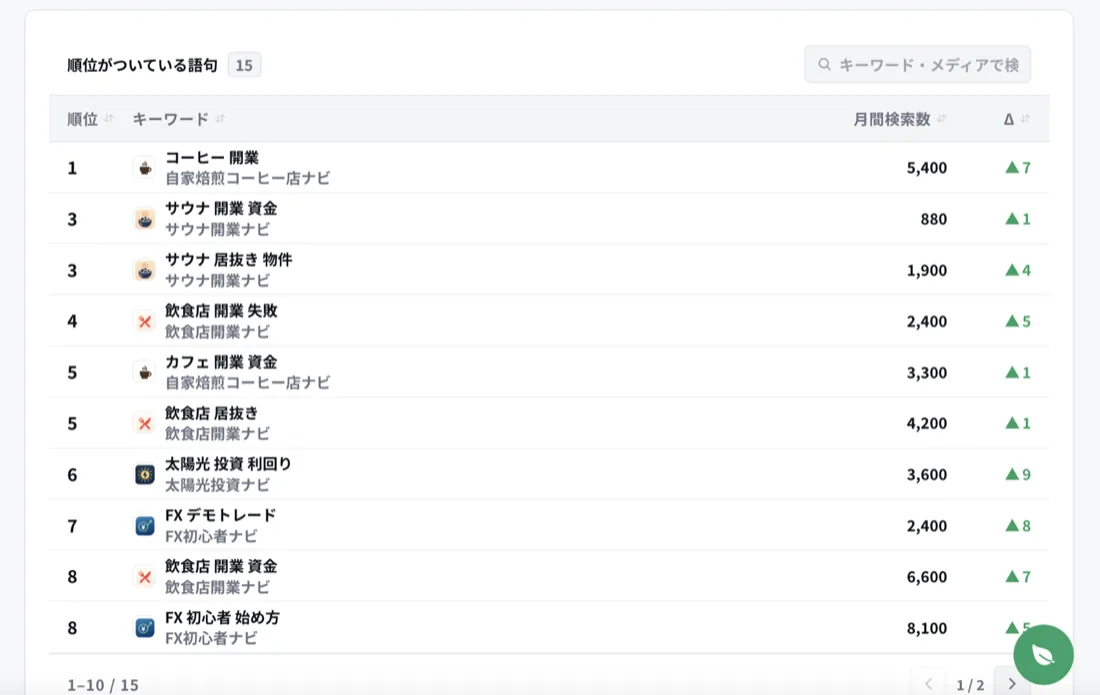Click the FX icon beside FX 初心者 始め方
Viewport: 1100px width, 695px height.
pos(145,628)
